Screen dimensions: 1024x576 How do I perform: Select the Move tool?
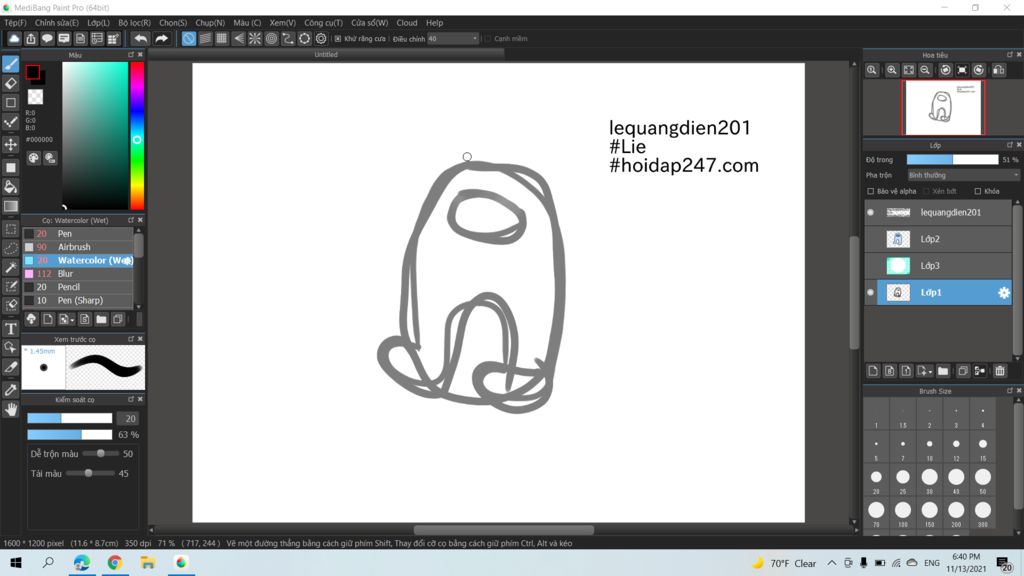pos(10,144)
